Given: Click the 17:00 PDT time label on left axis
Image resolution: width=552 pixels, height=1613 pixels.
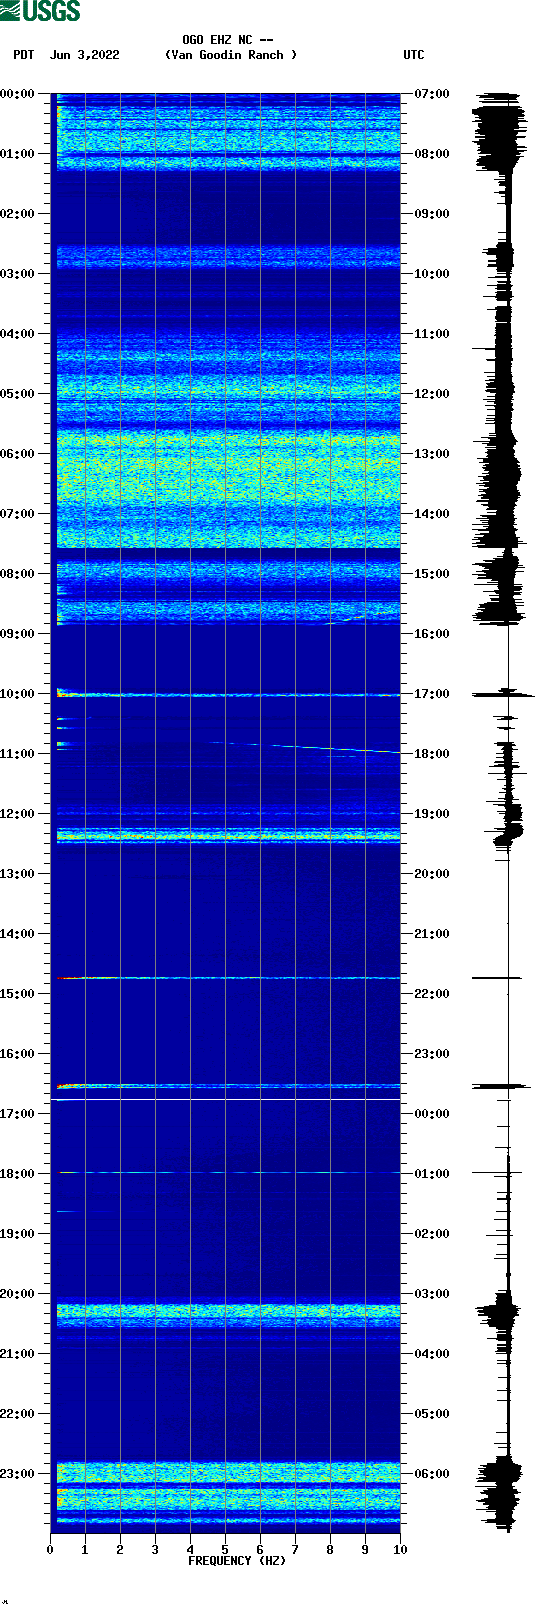Looking at the screenshot, I should pyautogui.click(x=18, y=1114).
